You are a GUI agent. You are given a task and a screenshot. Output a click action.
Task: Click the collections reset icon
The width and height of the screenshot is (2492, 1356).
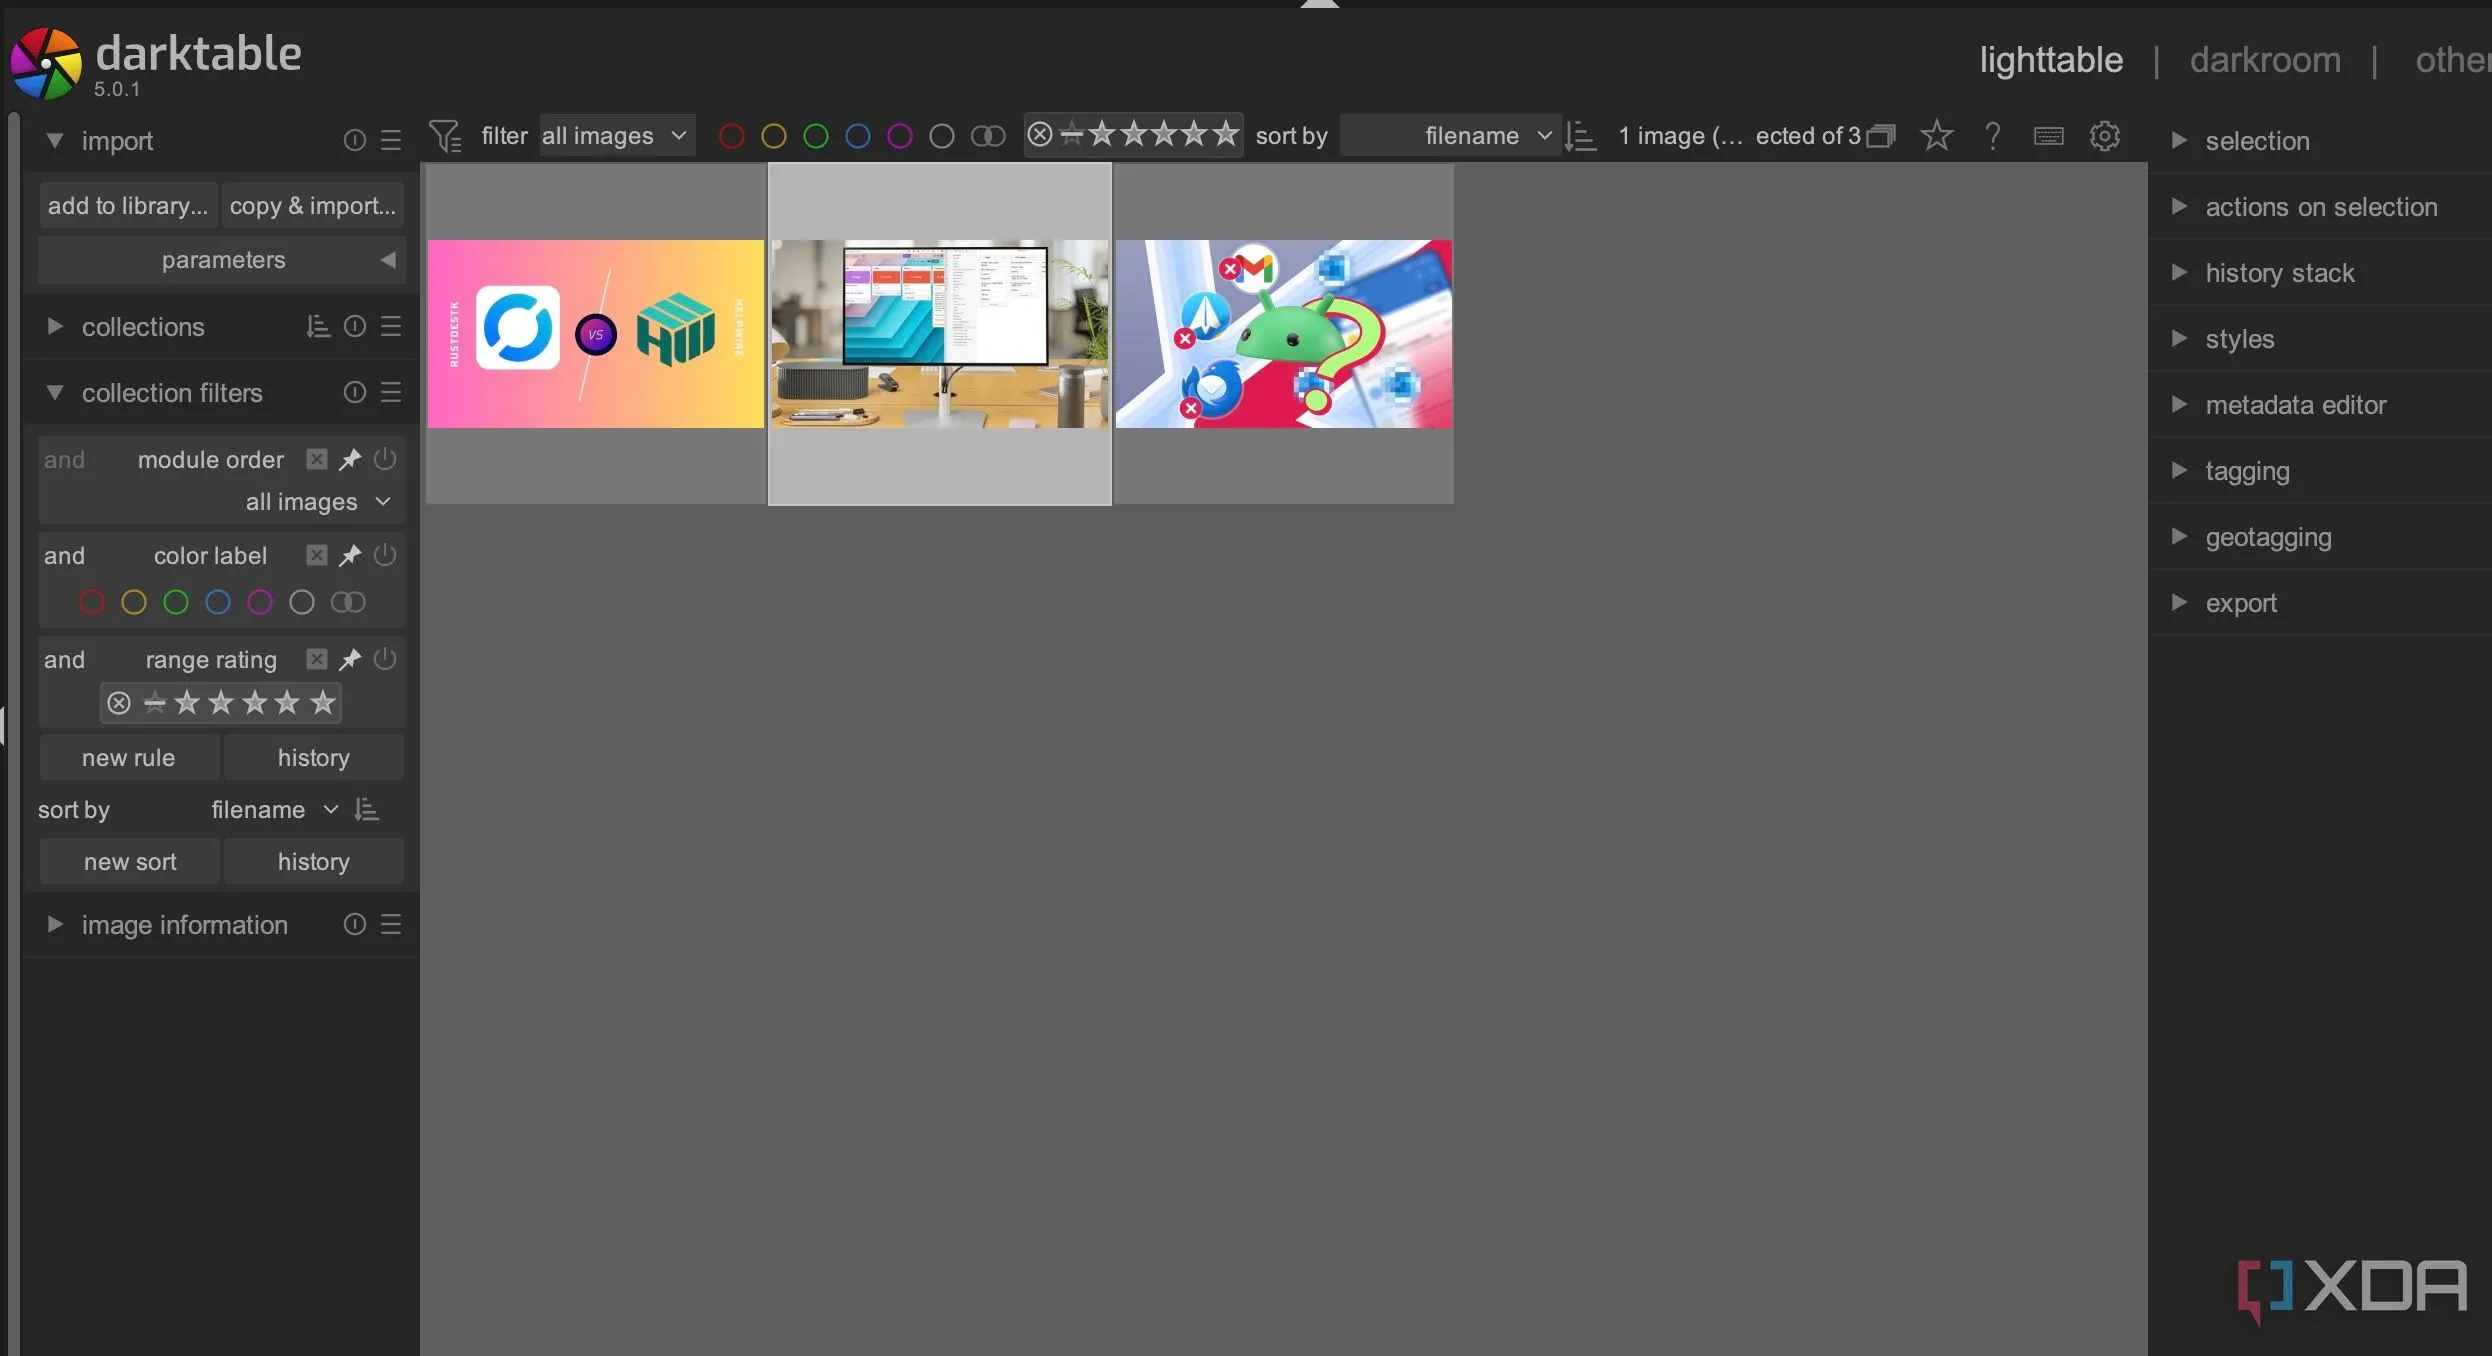click(354, 326)
